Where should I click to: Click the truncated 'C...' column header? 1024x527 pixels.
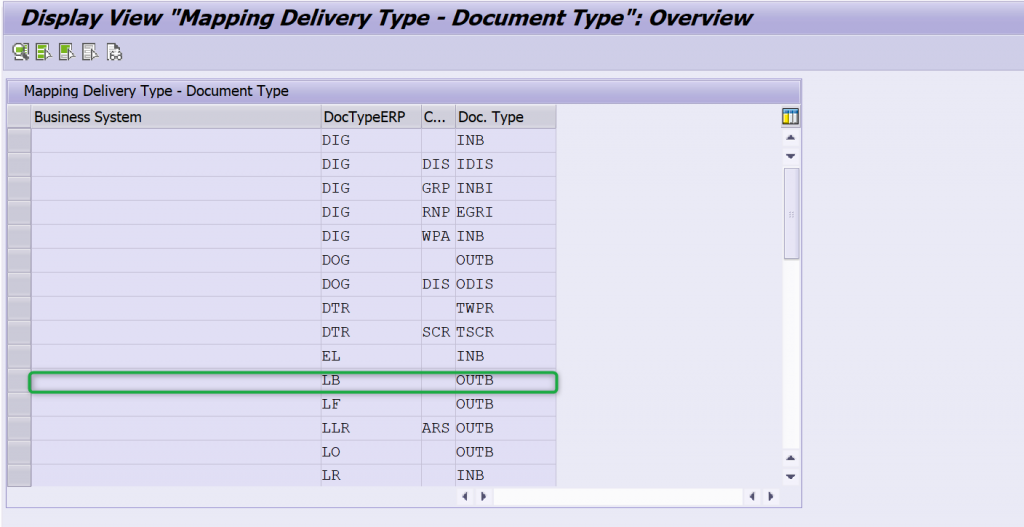tap(438, 117)
